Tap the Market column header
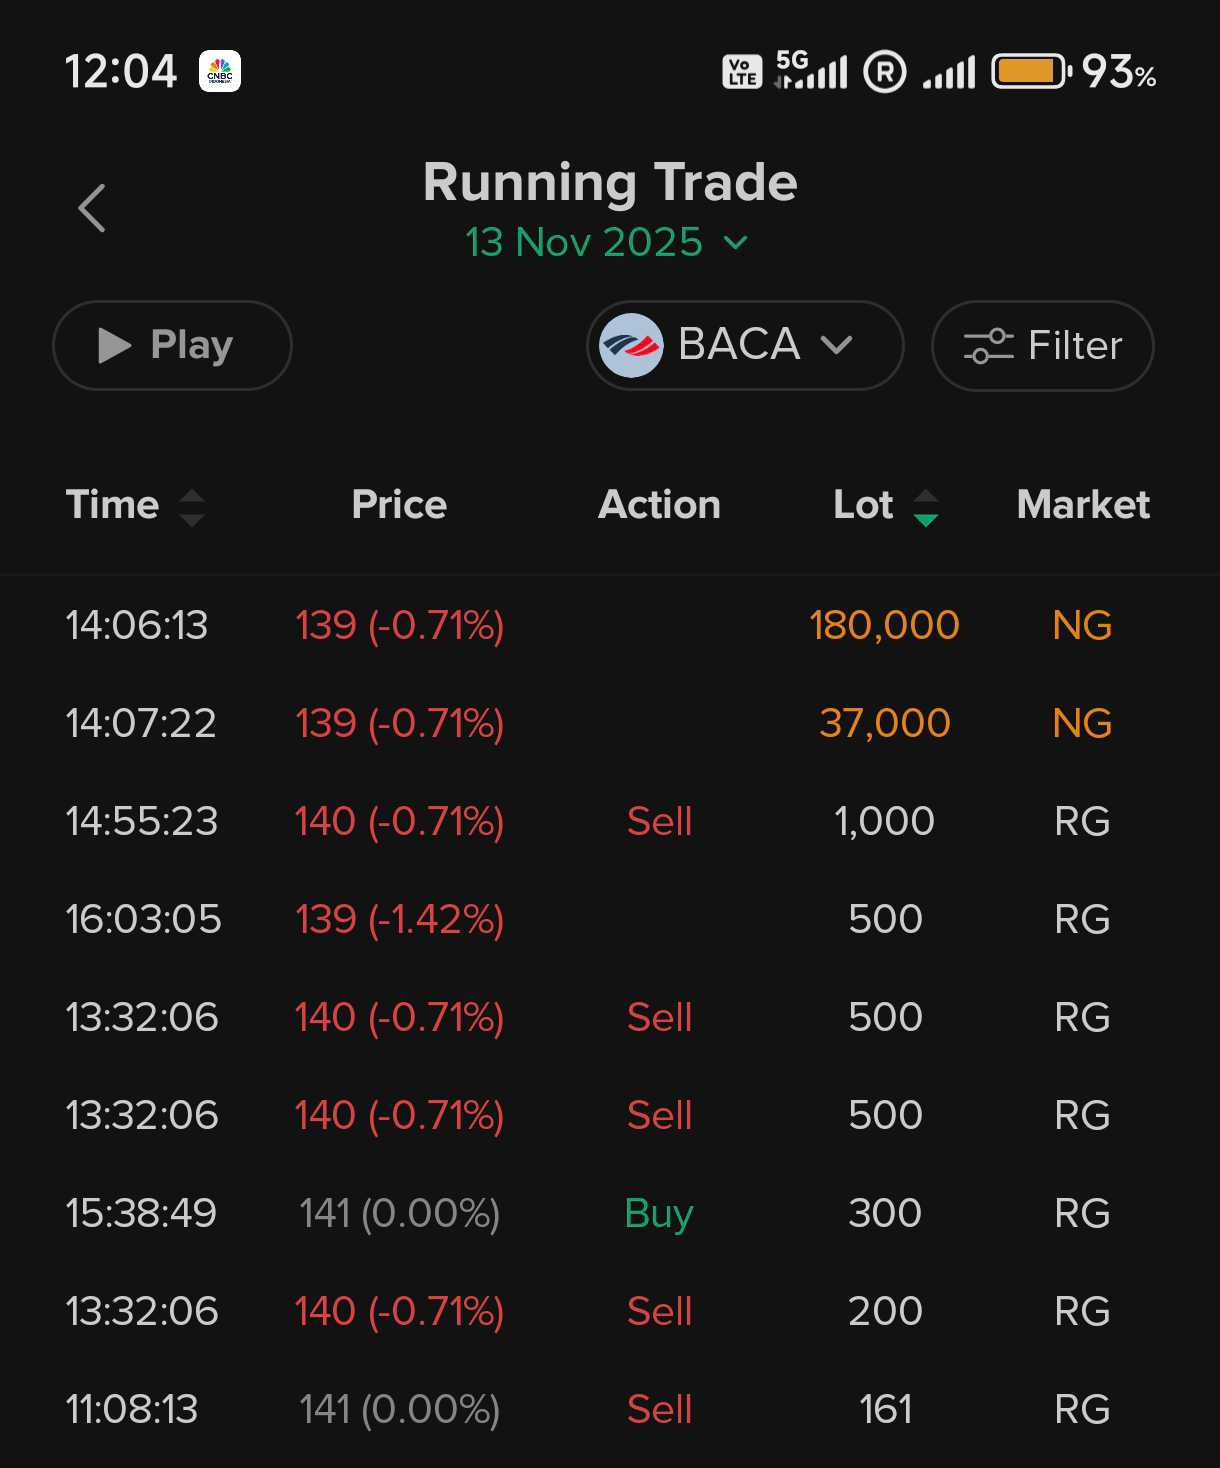Screen dimensions: 1220x1468 tap(1083, 505)
